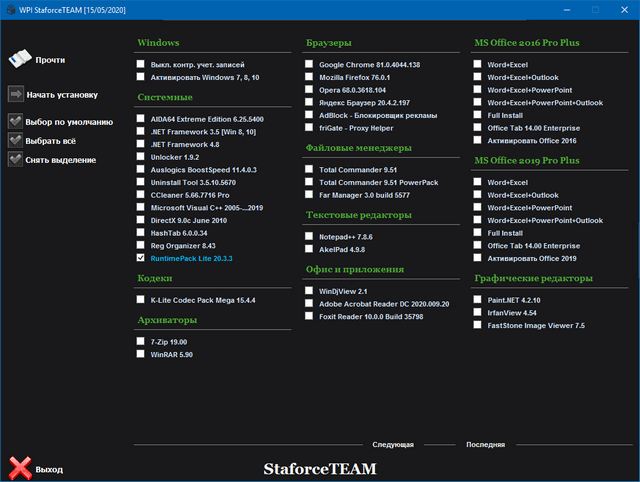The height and width of the screenshot is (482, 640).
Task: Click Выбор по умолчанию label
Action: 69,122
